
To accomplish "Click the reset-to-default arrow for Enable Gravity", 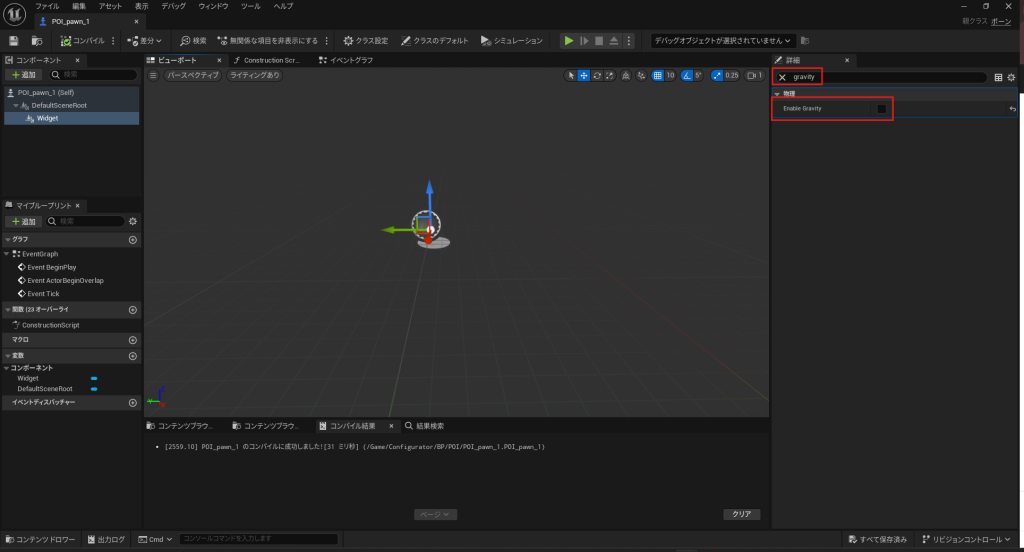I will click(1012, 109).
